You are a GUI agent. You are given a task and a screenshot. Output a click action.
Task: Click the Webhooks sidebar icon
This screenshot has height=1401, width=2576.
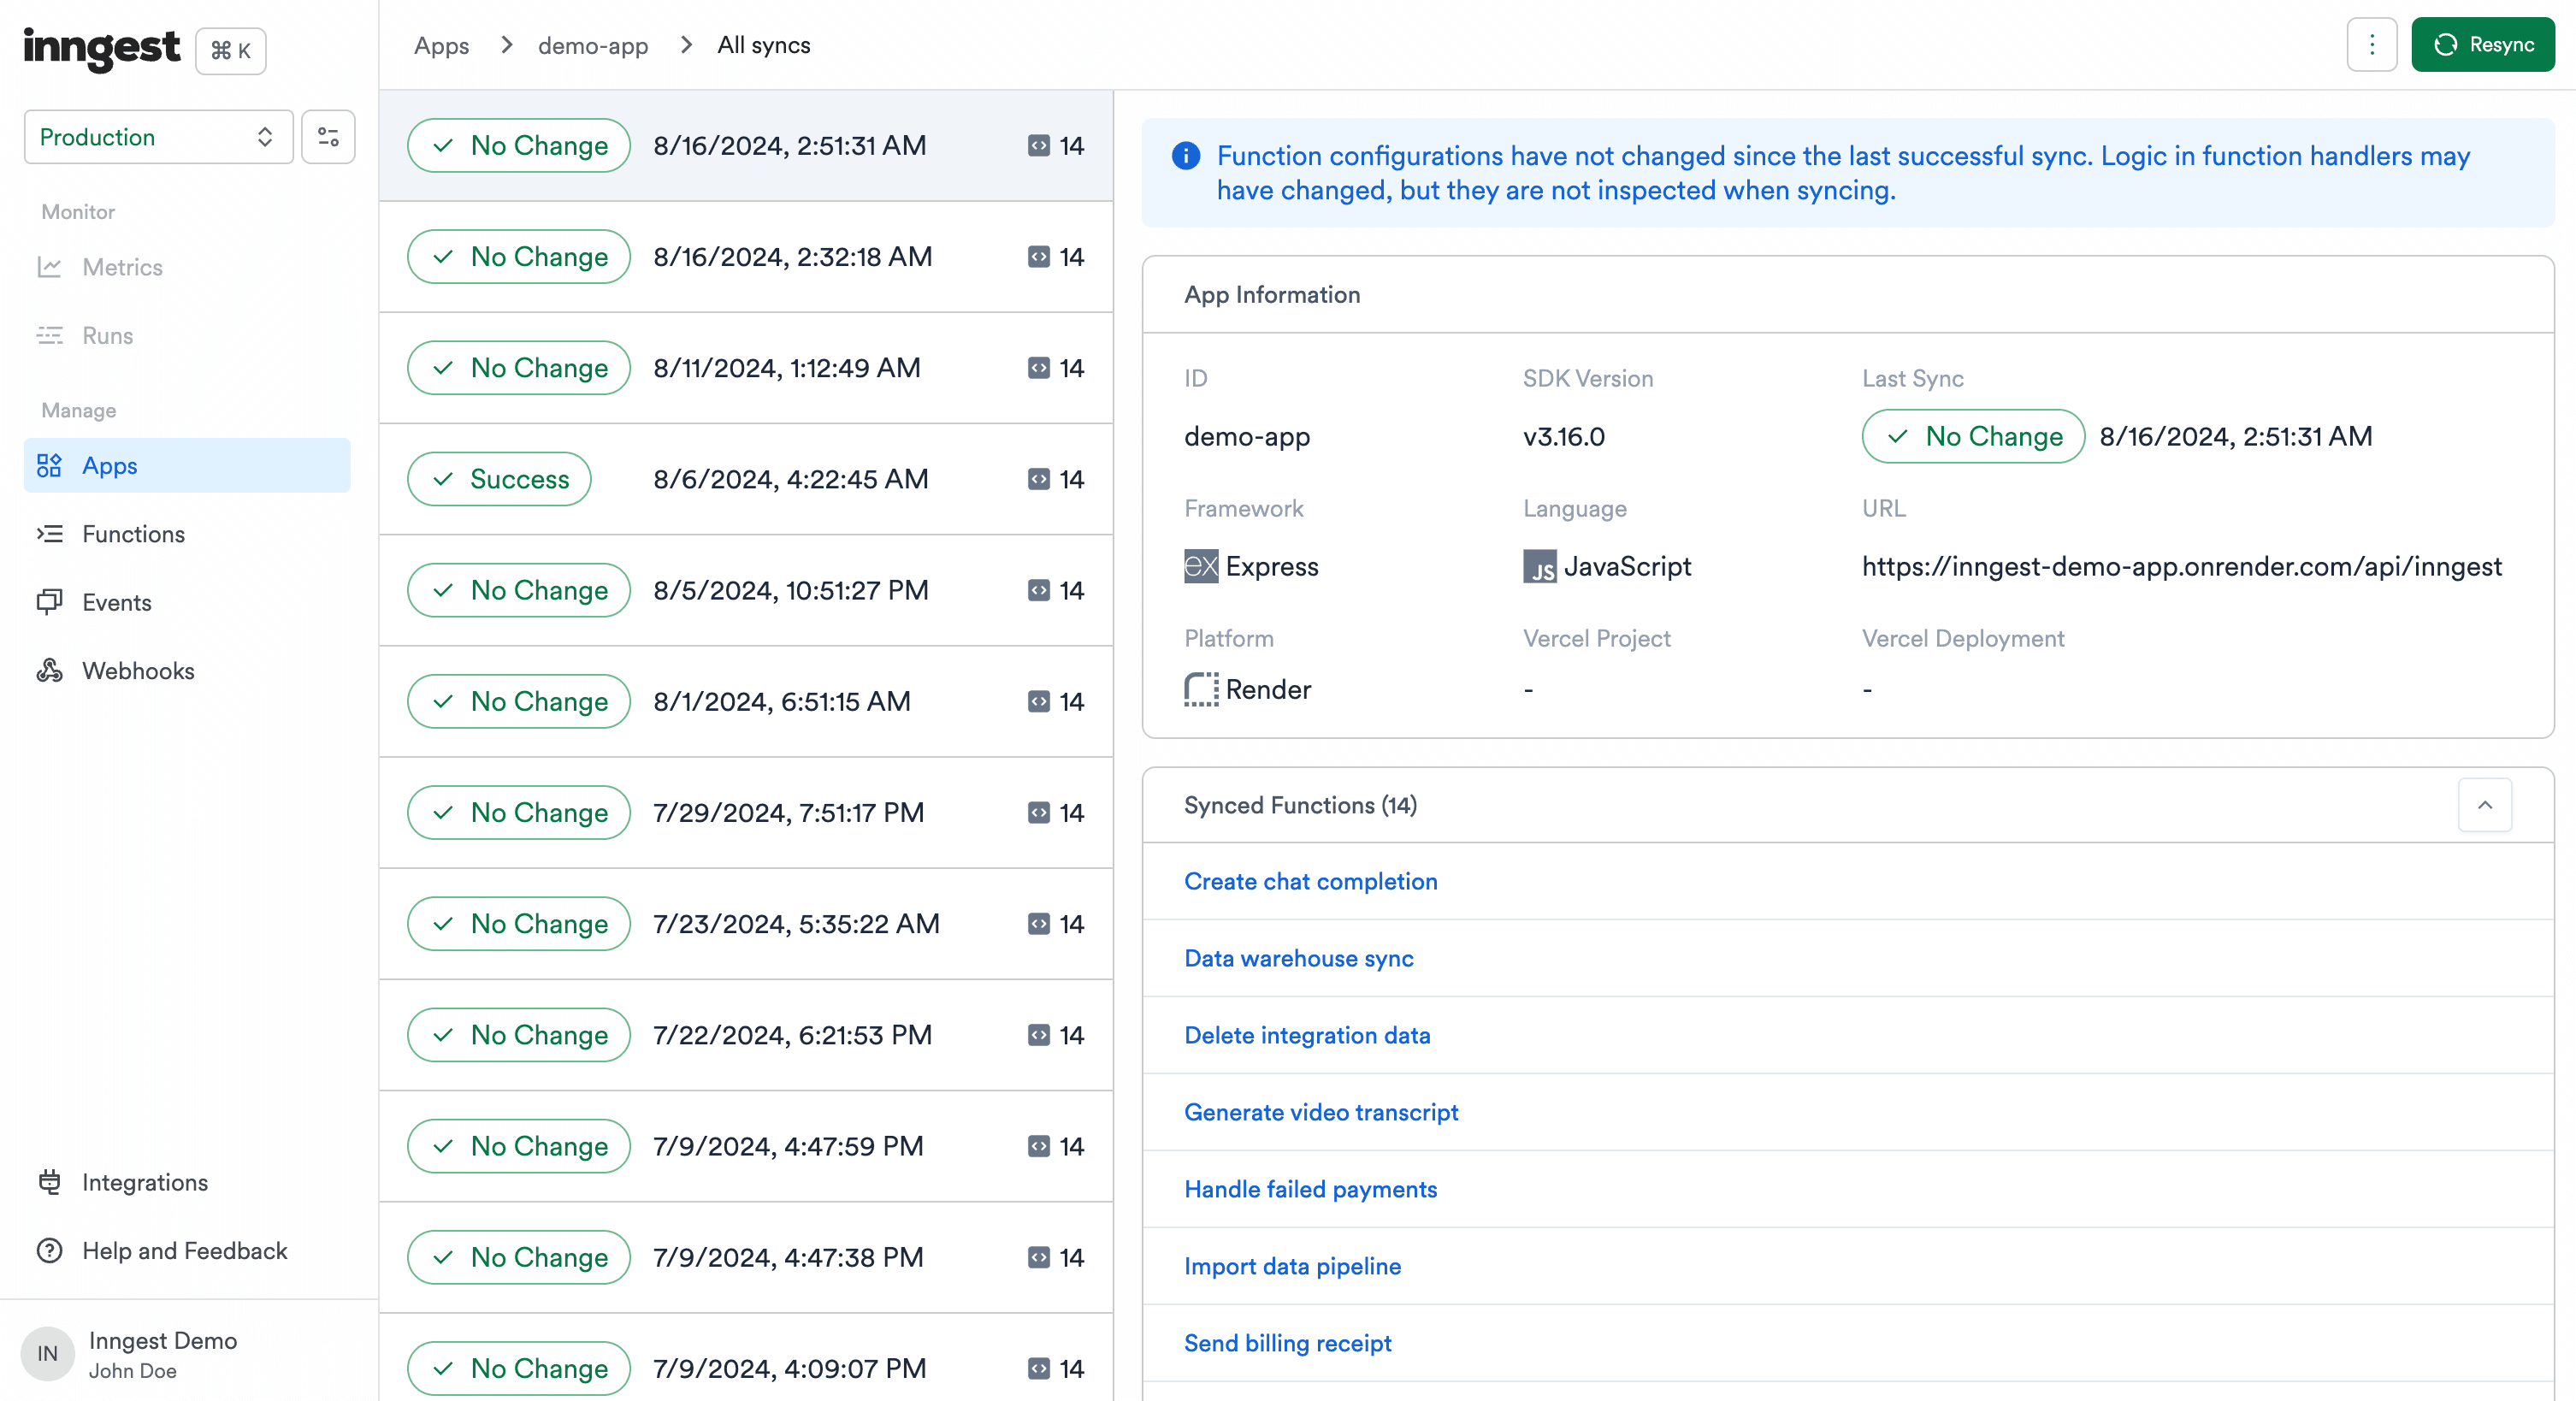50,670
